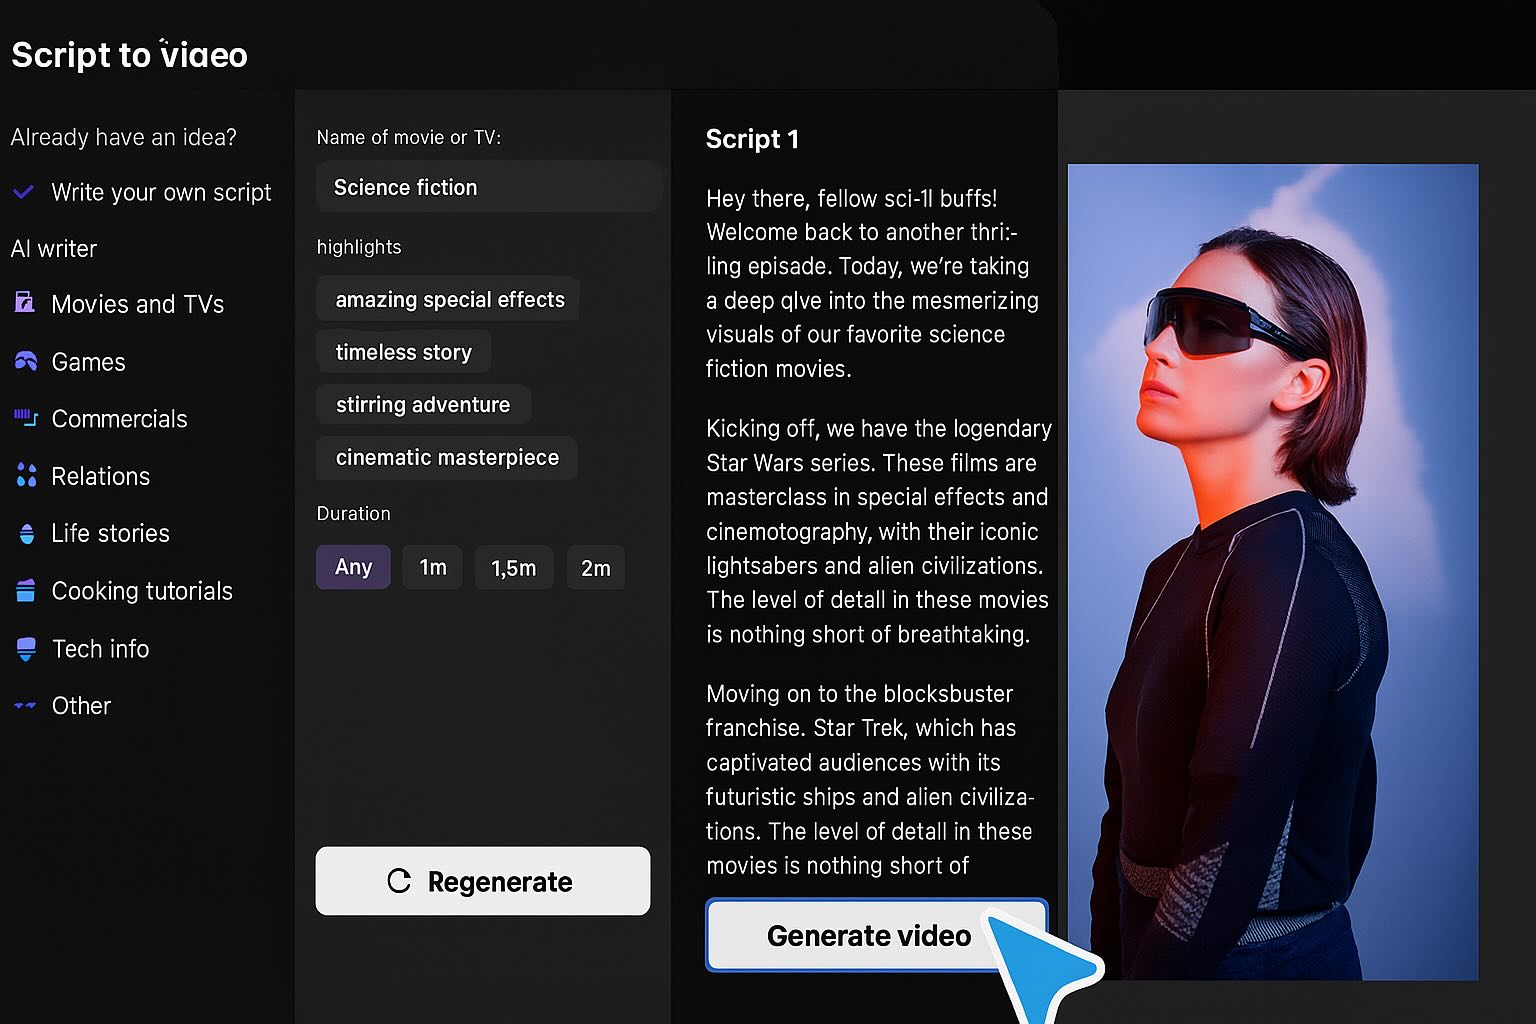1536x1024 pixels.
Task: Select the Any duration option
Action: click(x=353, y=567)
